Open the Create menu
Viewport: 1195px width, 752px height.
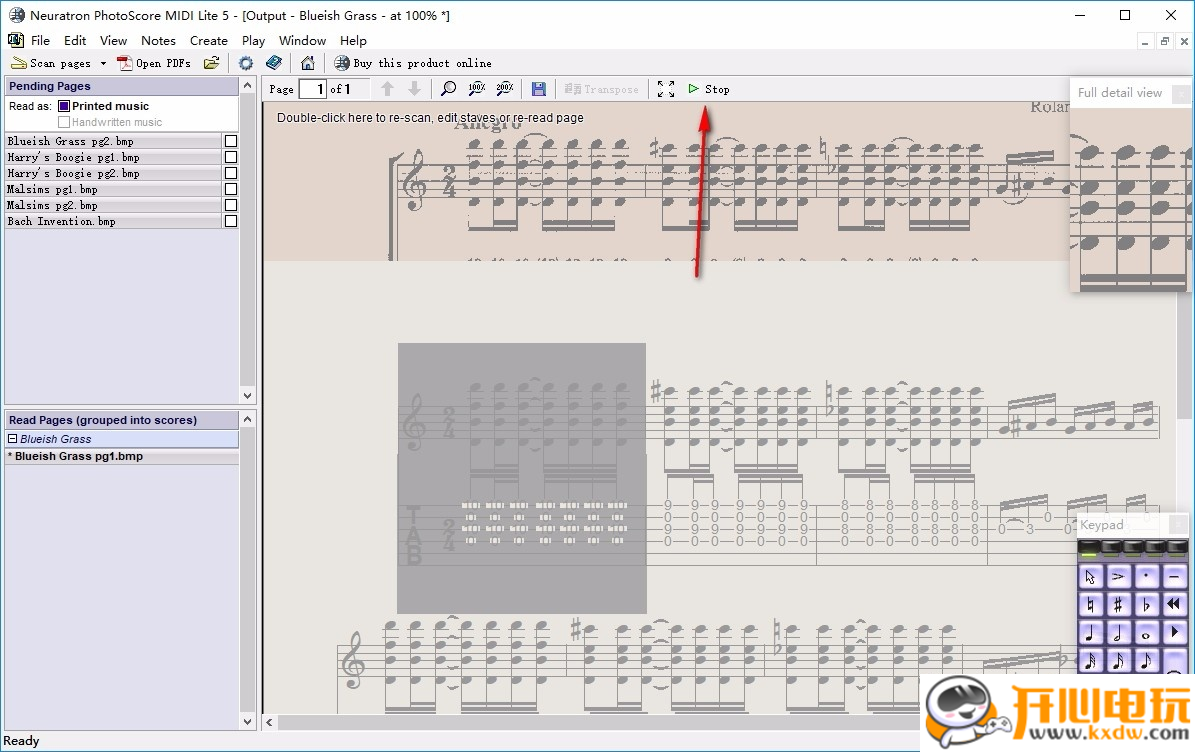[x=208, y=41]
